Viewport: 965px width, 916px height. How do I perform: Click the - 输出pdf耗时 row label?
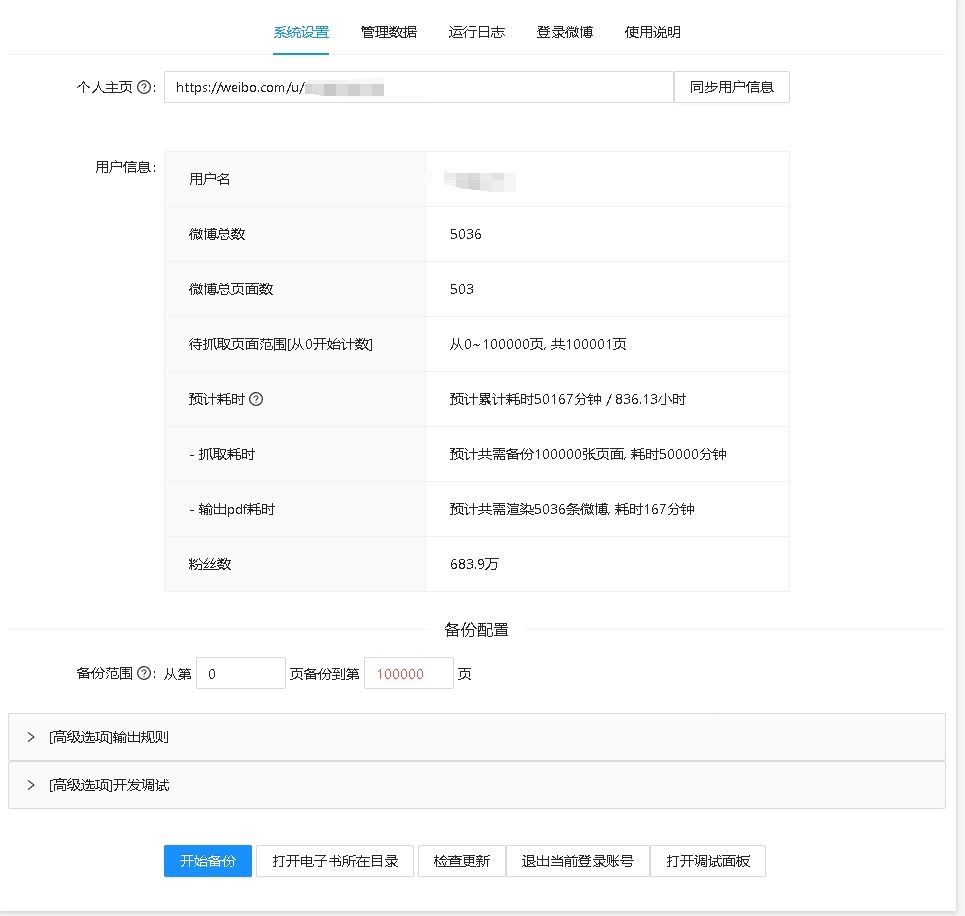pos(231,509)
